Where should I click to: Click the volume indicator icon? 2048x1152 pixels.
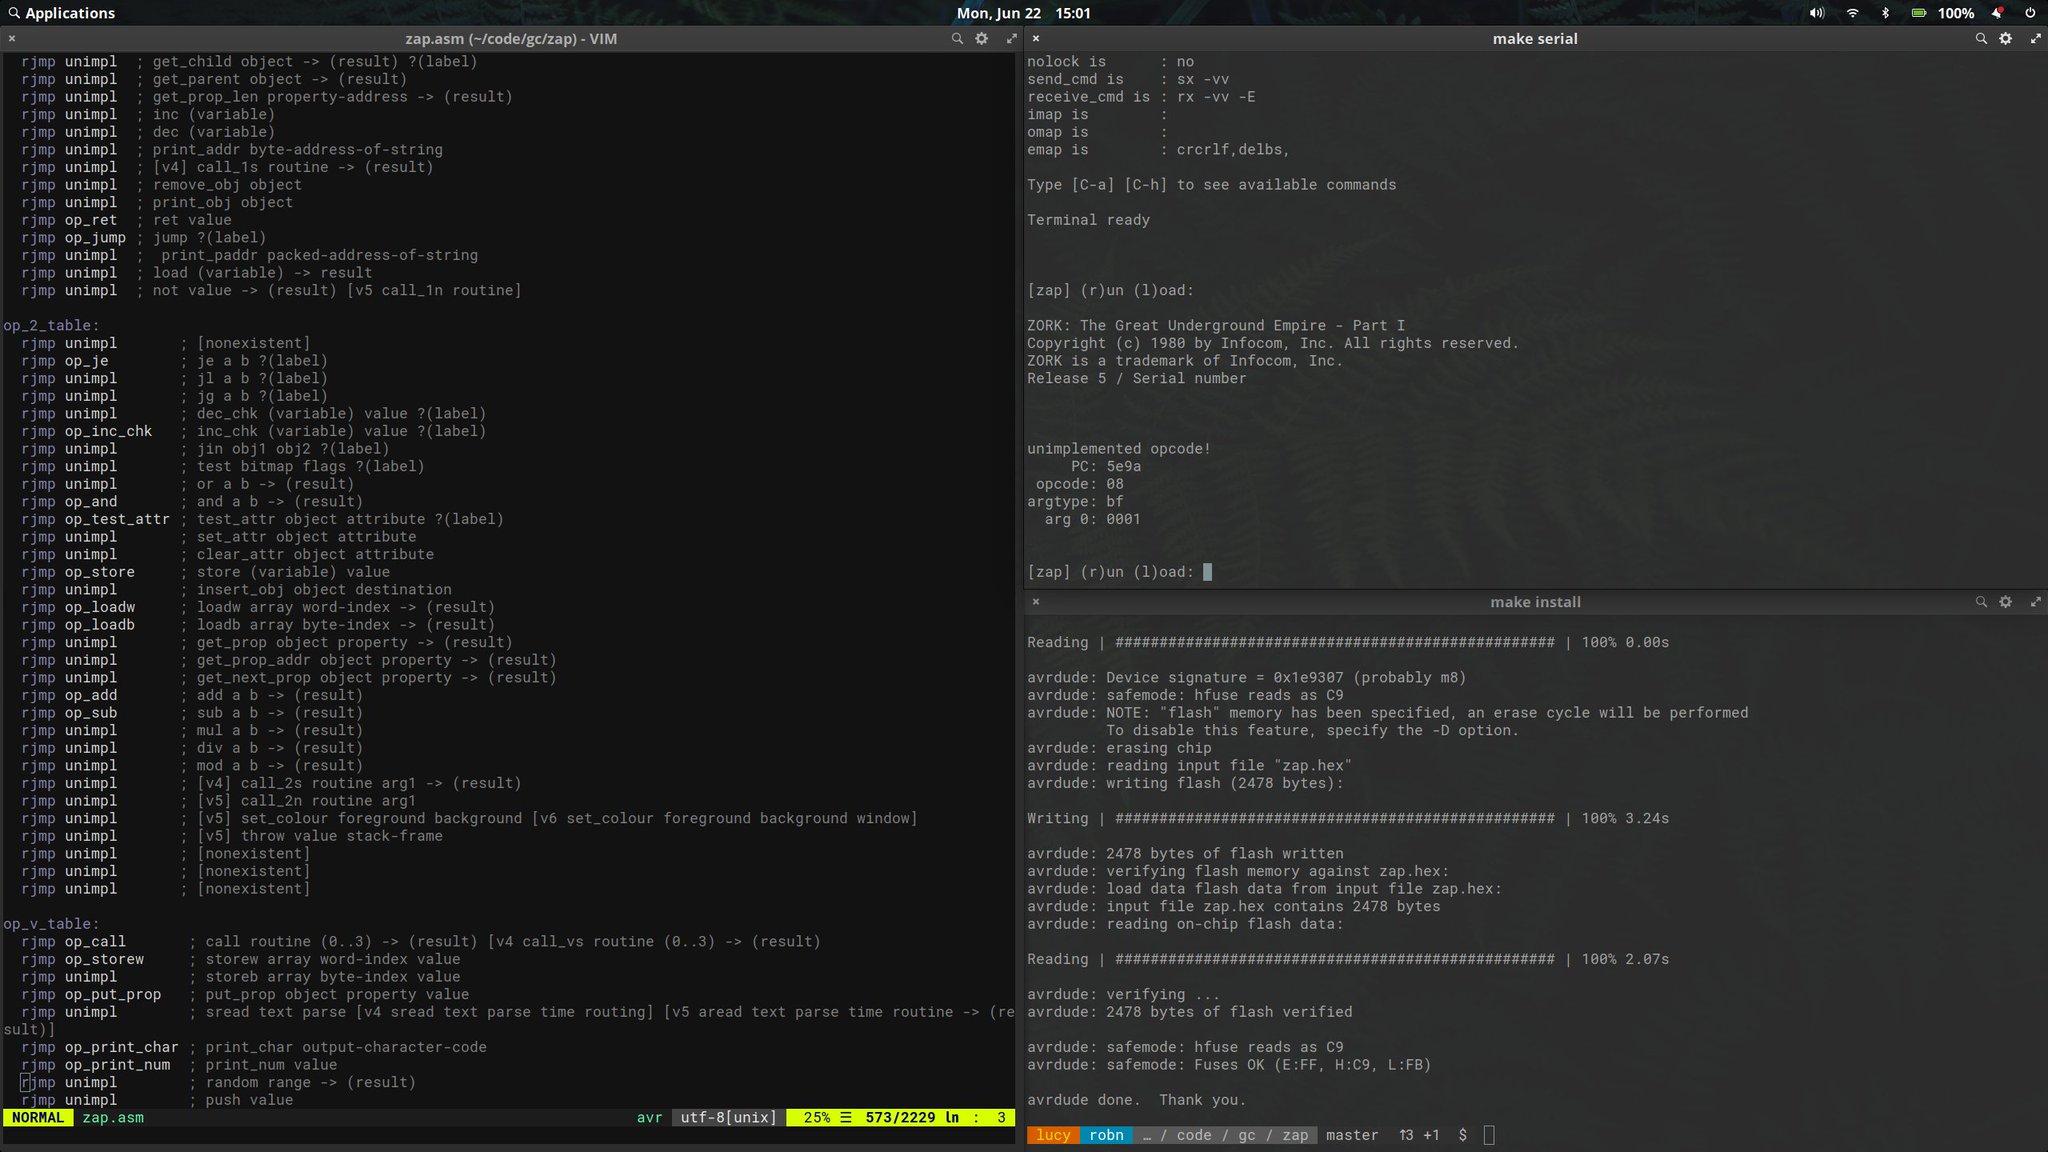coord(1816,13)
